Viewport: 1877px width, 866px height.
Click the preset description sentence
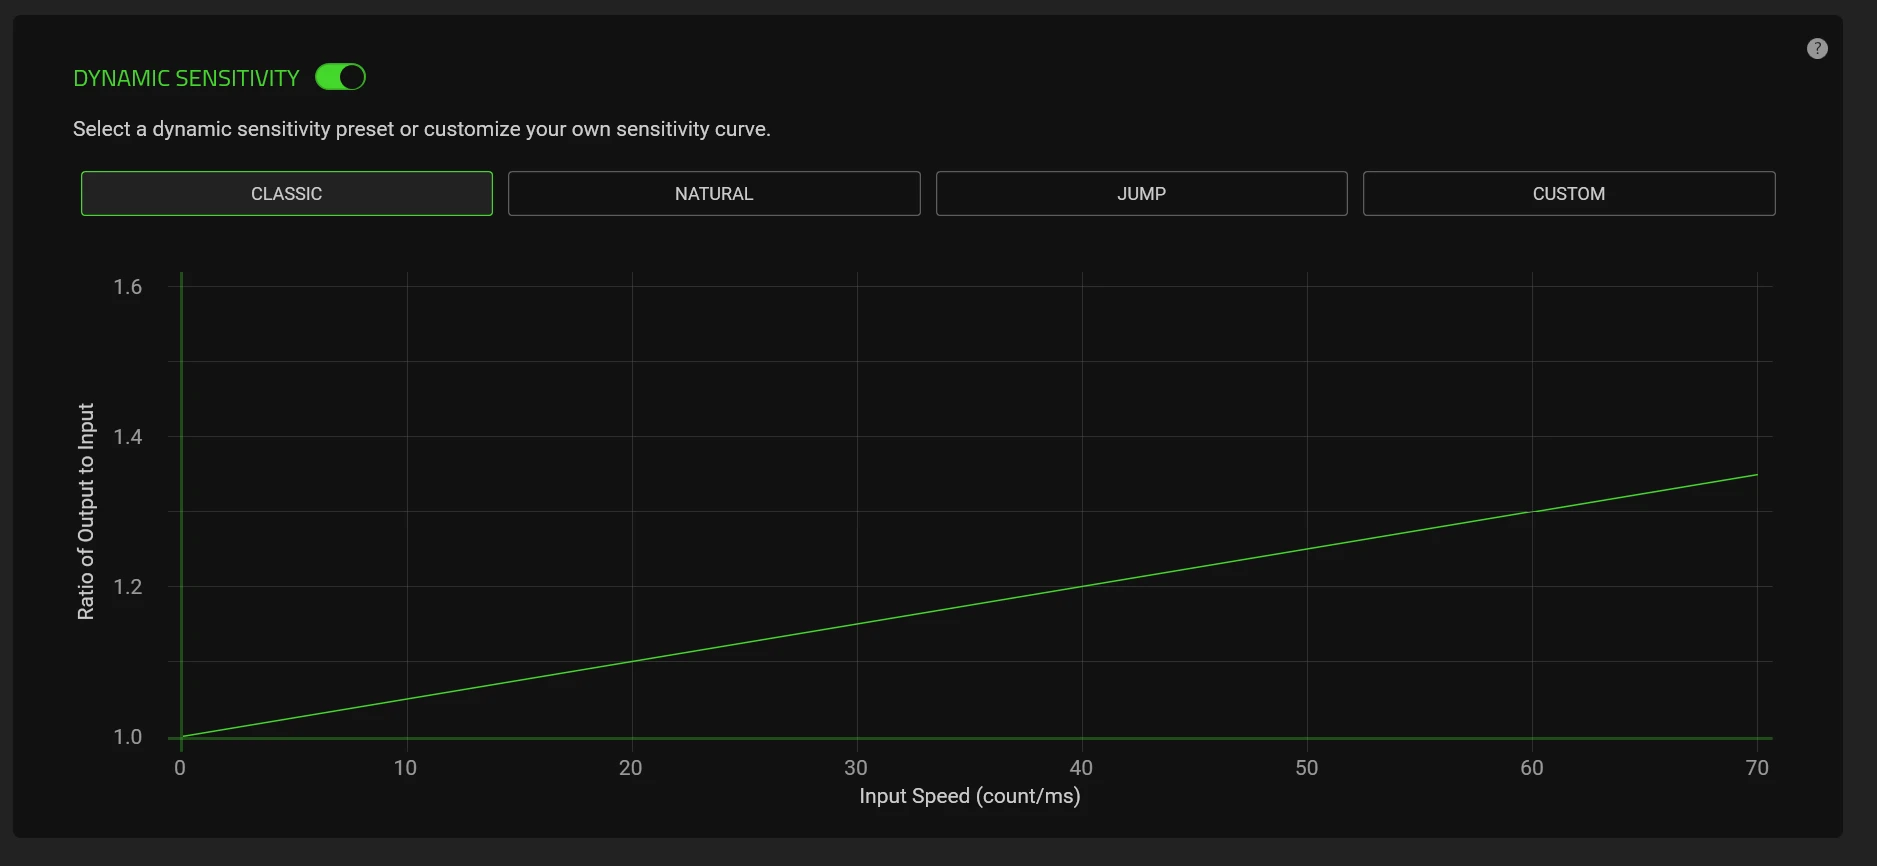click(x=422, y=129)
